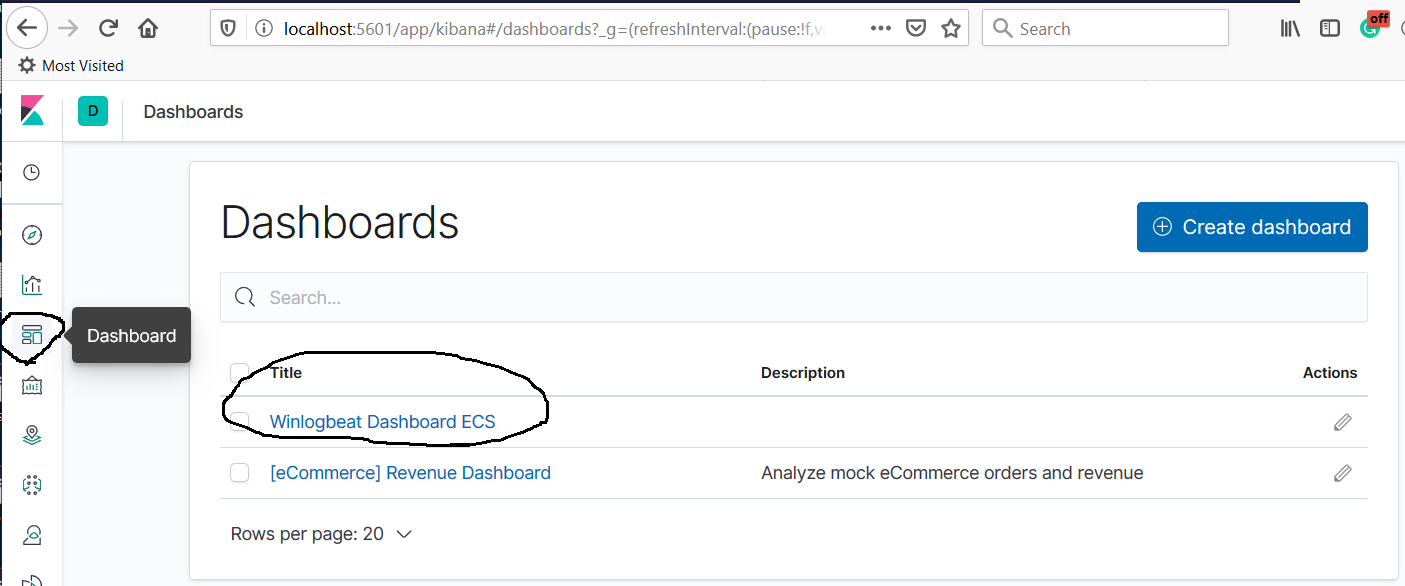The height and width of the screenshot is (586, 1405).
Task: Open Winlogbeat Dashboard ECS link
Action: pos(382,422)
